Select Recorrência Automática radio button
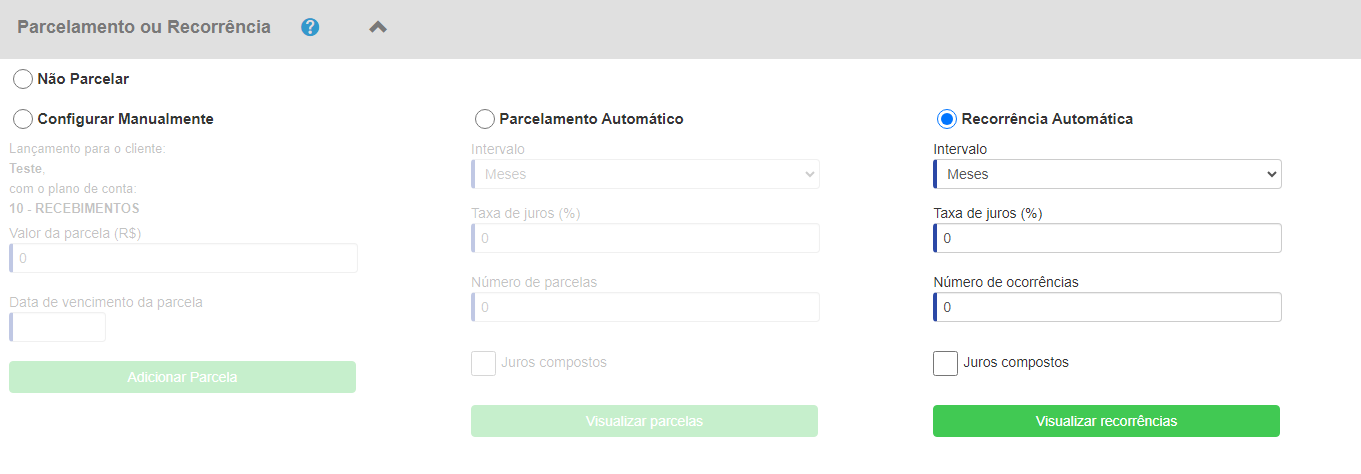The height and width of the screenshot is (474, 1361). [947, 118]
